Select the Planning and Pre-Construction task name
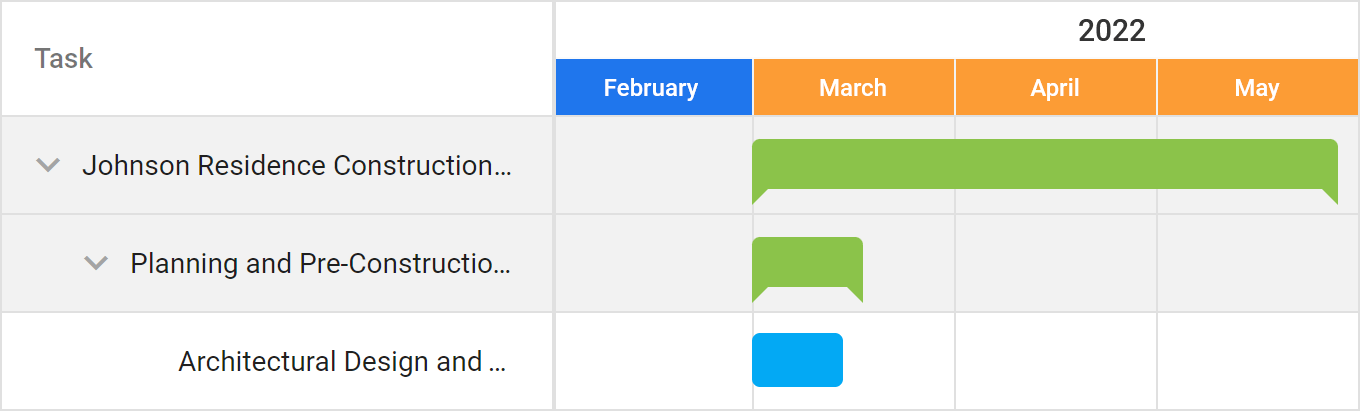This screenshot has width=1360, height=412. tap(320, 263)
